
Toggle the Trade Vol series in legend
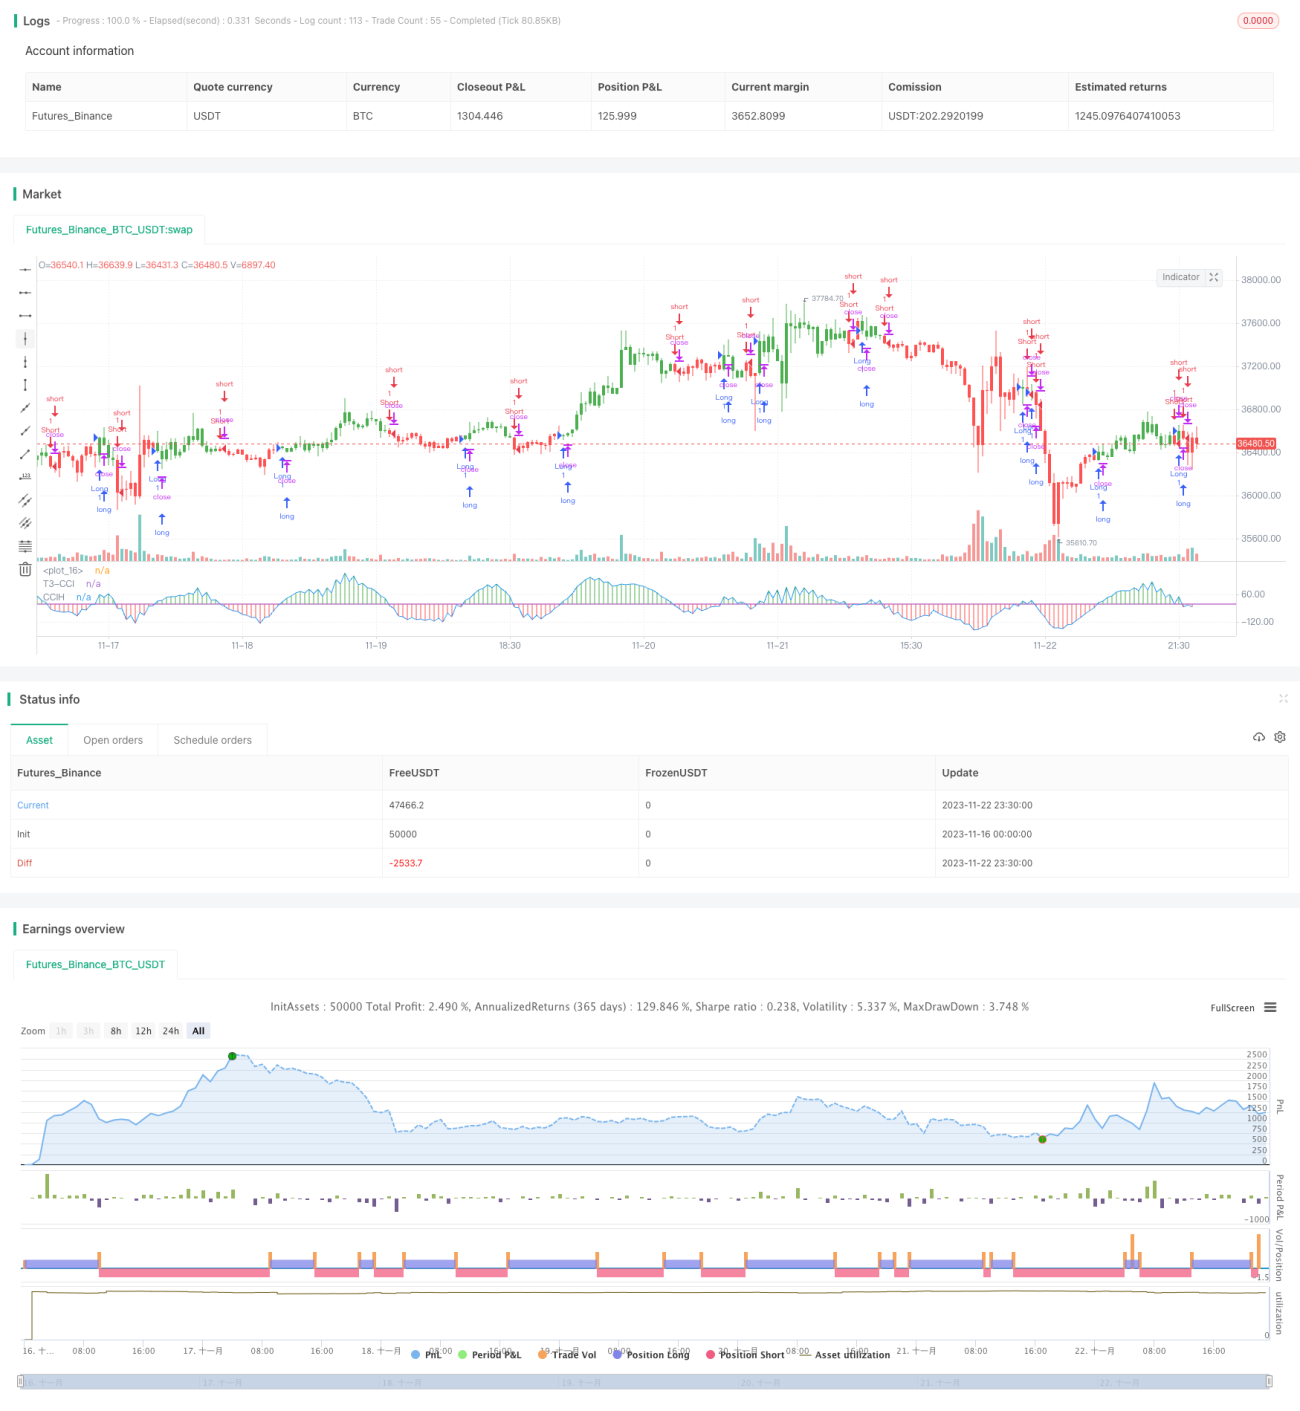[x=567, y=1354]
